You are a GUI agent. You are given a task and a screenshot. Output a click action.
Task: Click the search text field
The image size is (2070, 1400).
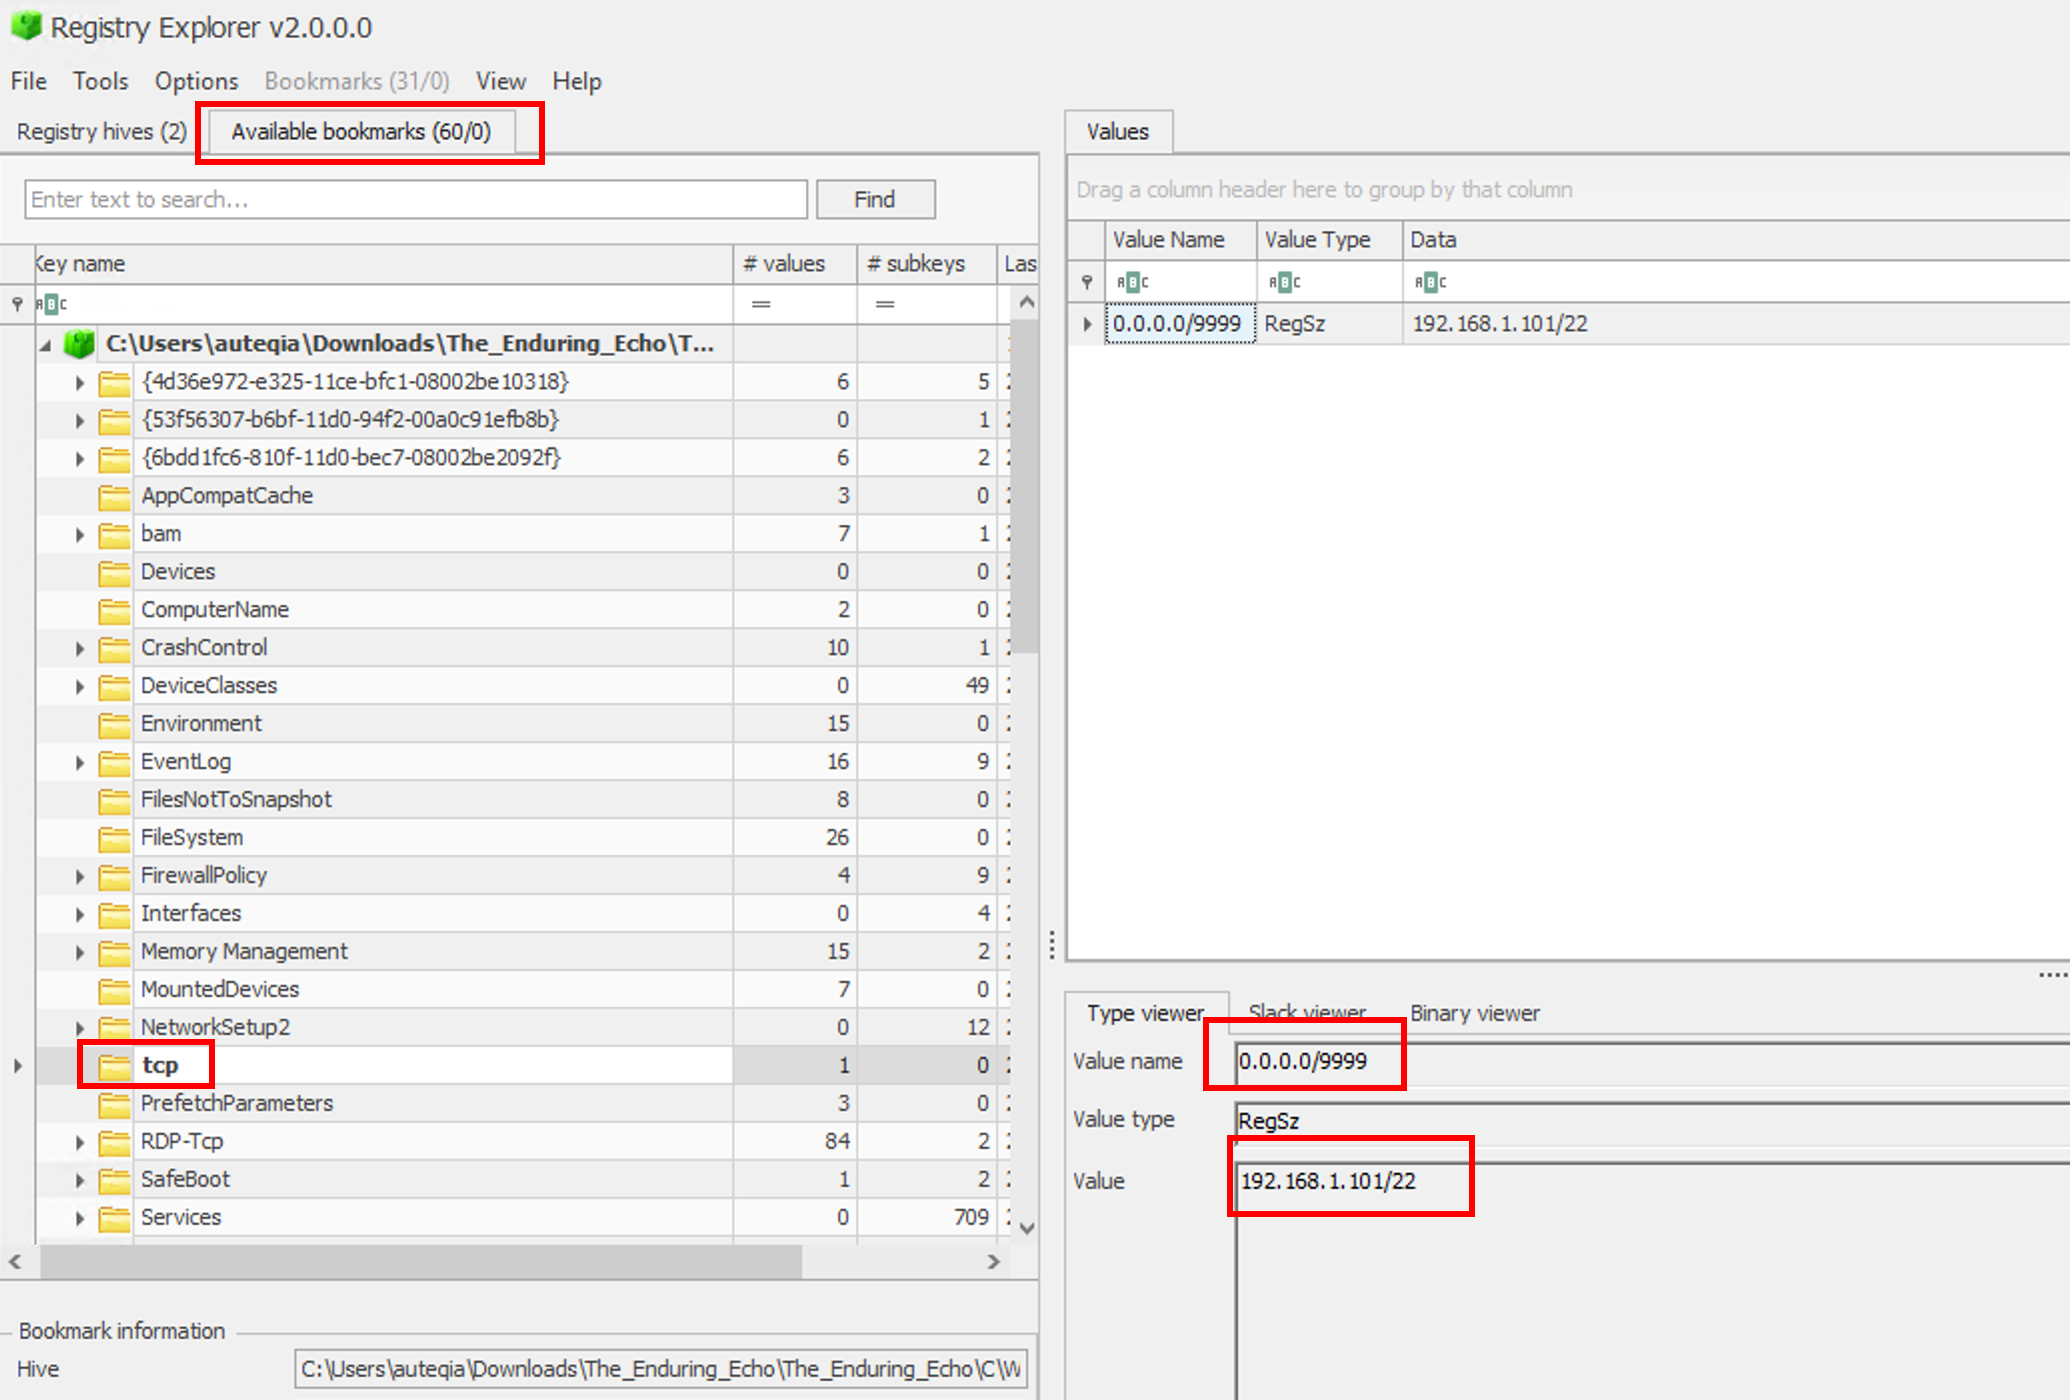tap(415, 200)
